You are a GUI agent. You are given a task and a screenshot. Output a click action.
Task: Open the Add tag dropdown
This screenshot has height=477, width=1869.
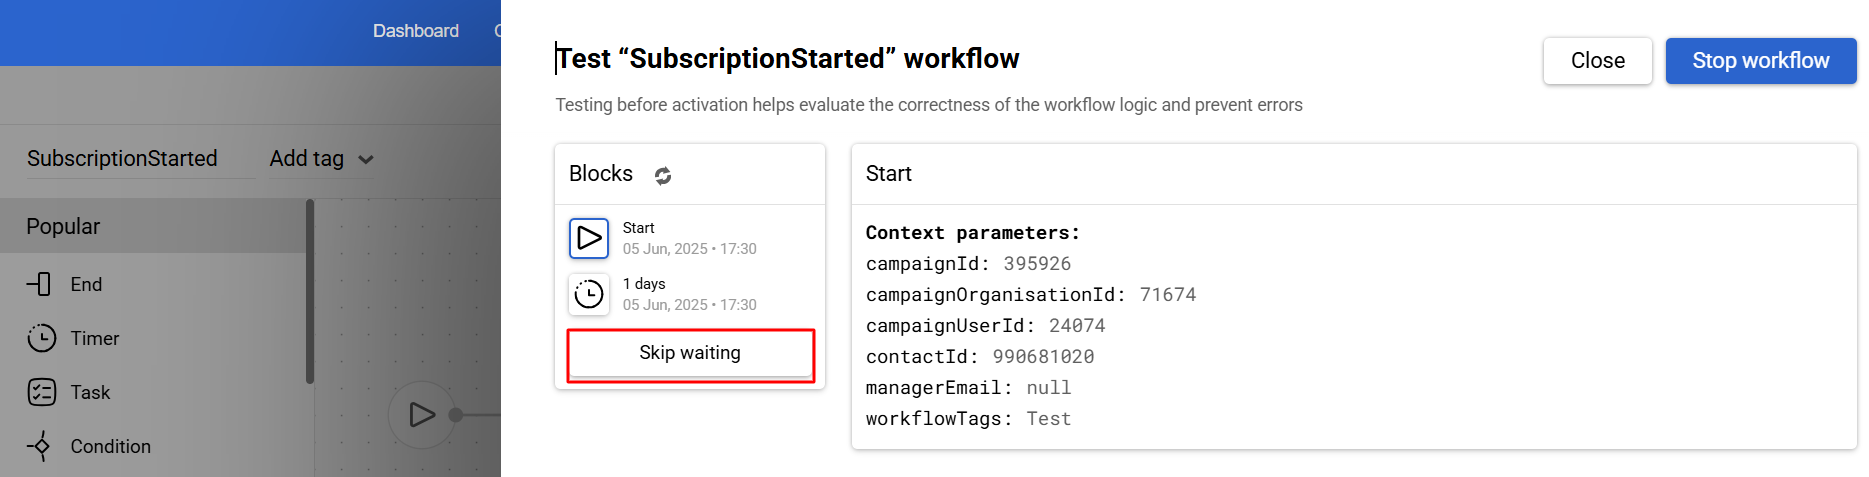click(321, 159)
